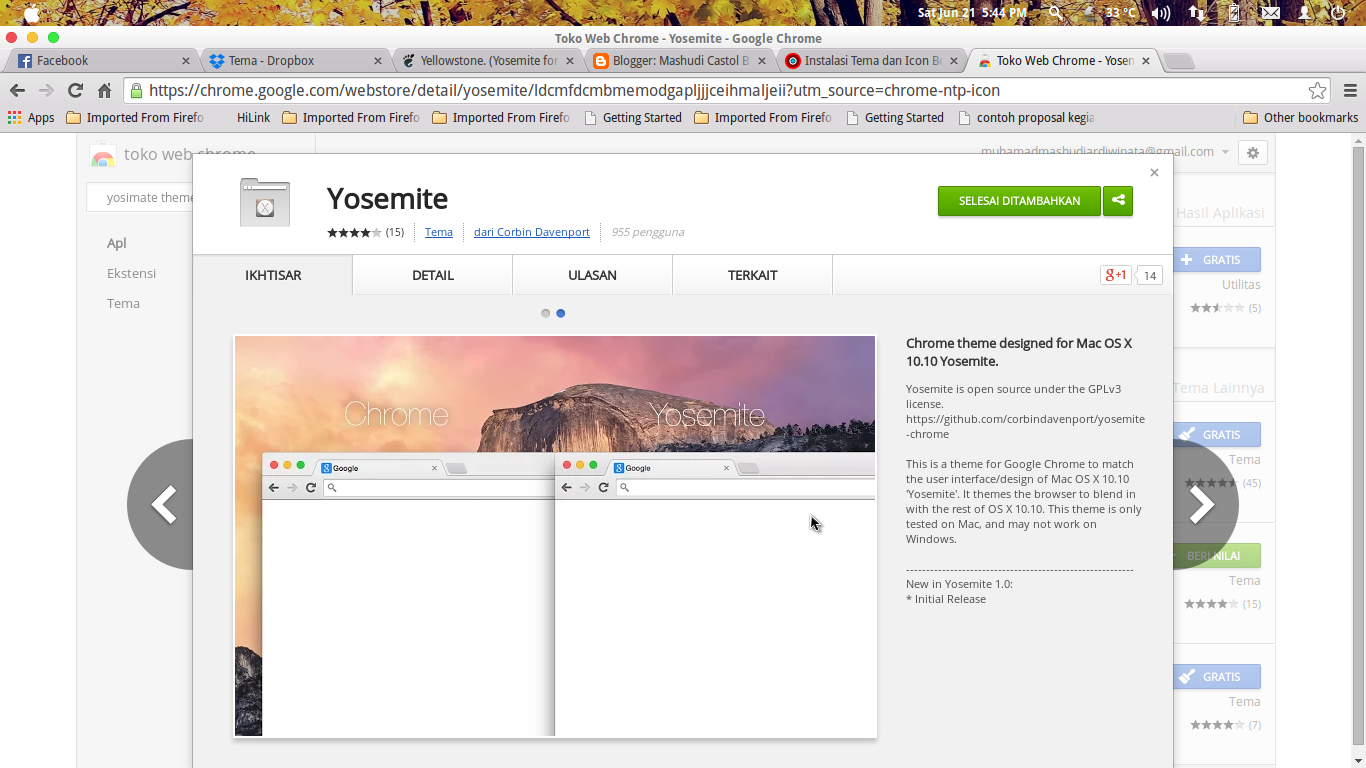Go to the Chrome home page
Image resolution: width=1366 pixels, height=768 pixels.
tap(104, 90)
